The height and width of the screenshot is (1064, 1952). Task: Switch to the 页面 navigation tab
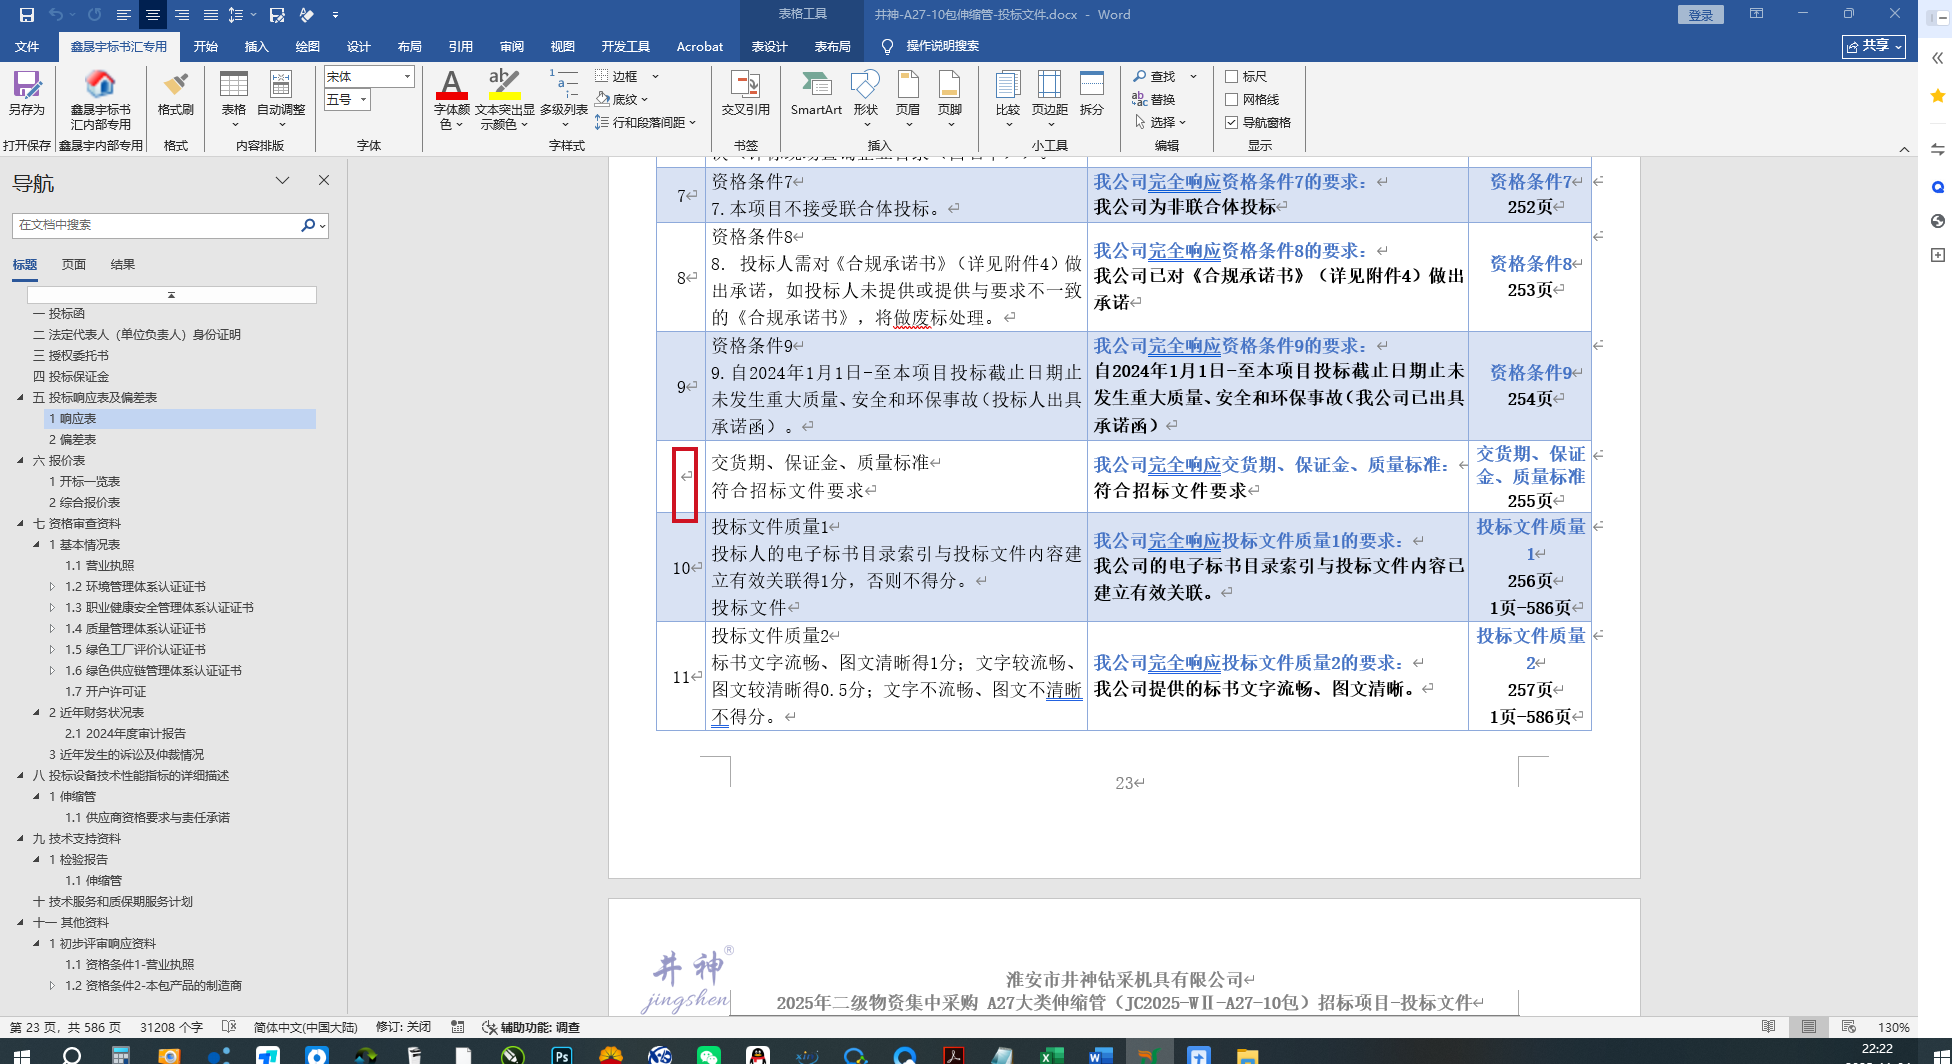click(74, 265)
